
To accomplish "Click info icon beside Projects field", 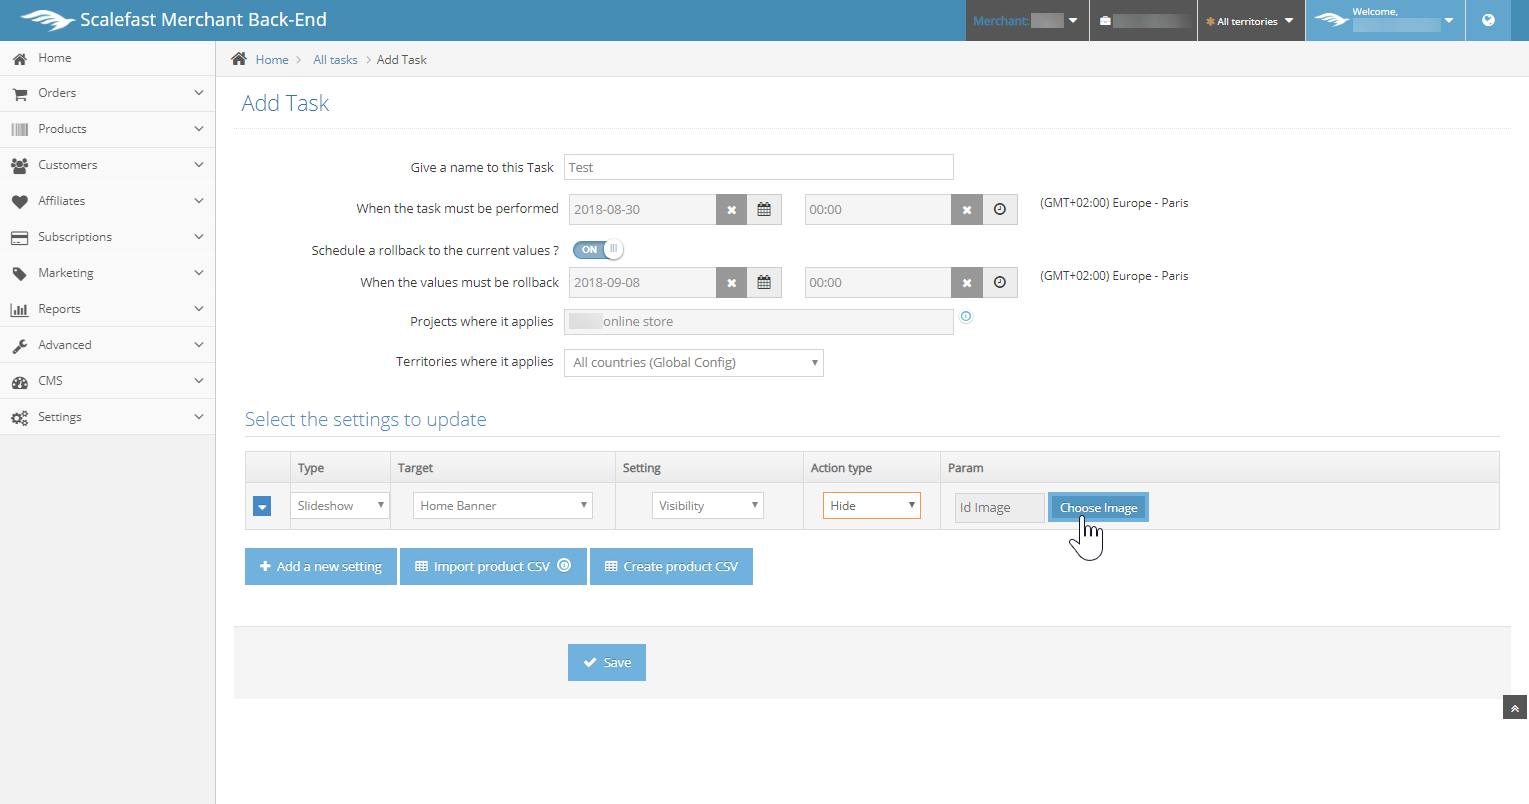I will pos(966,317).
